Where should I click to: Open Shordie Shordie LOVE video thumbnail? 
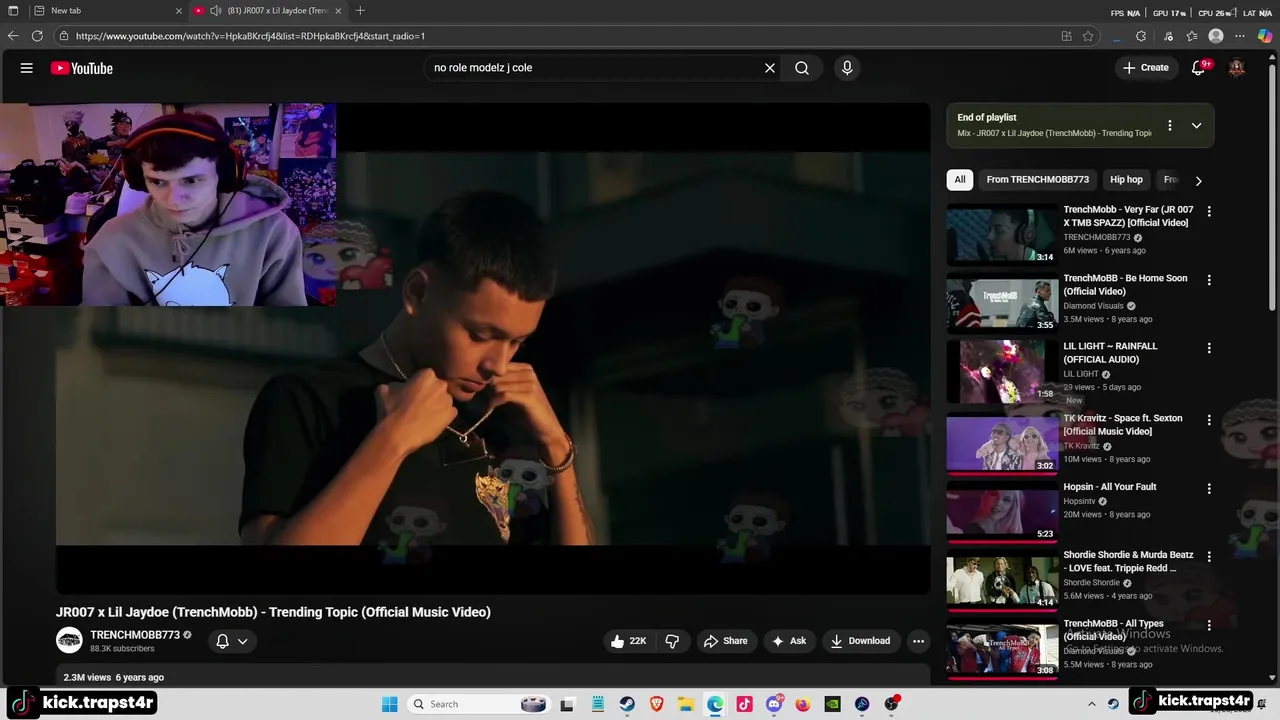(x=1002, y=580)
